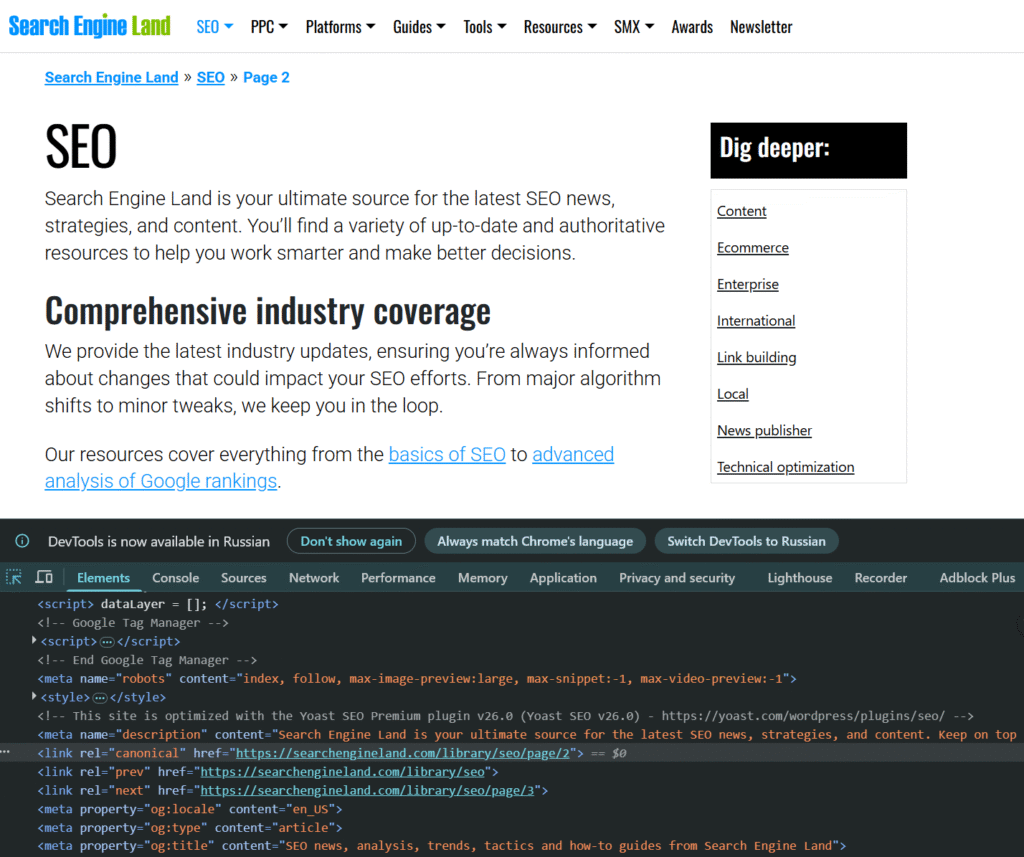Screen dimensions: 1024x857
Task: Click the ellipsis inside the collapsed style tag
Action: click(x=100, y=697)
